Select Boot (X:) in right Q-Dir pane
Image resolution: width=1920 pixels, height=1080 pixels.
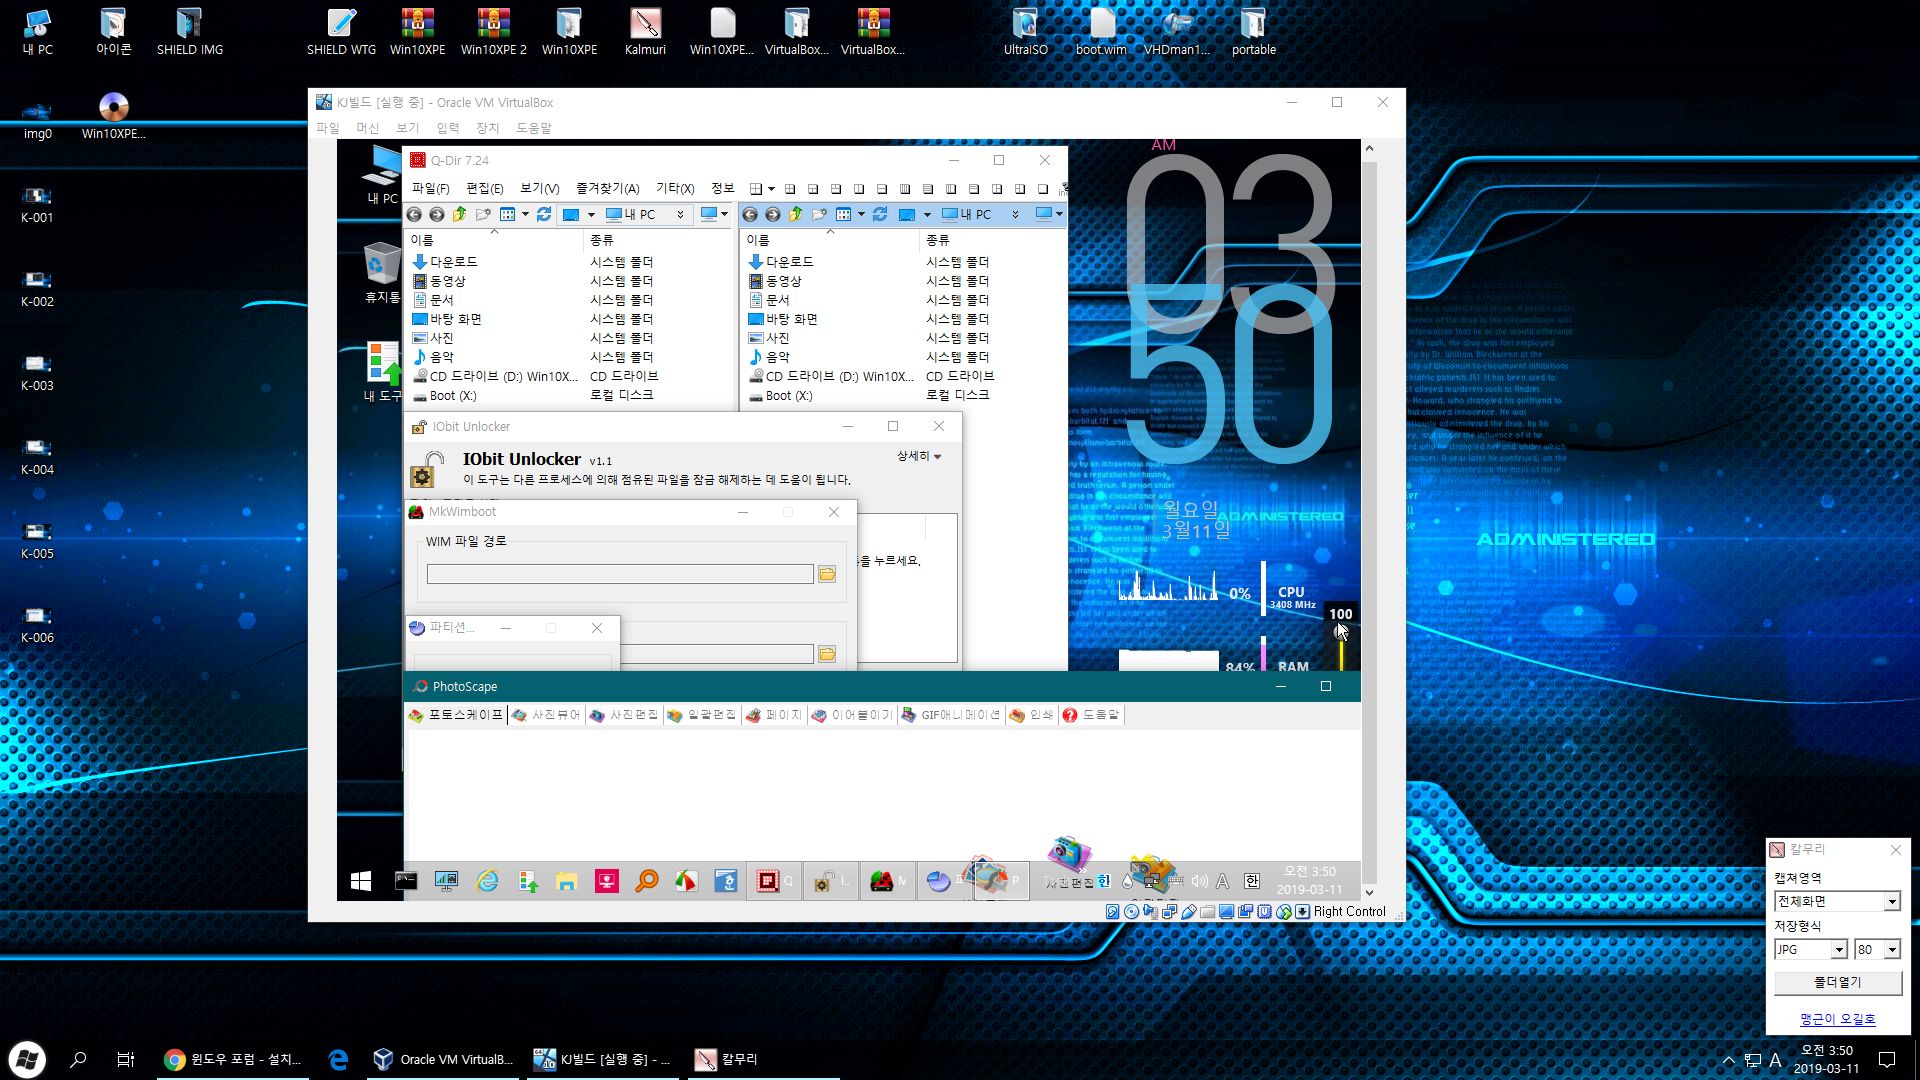coord(779,395)
